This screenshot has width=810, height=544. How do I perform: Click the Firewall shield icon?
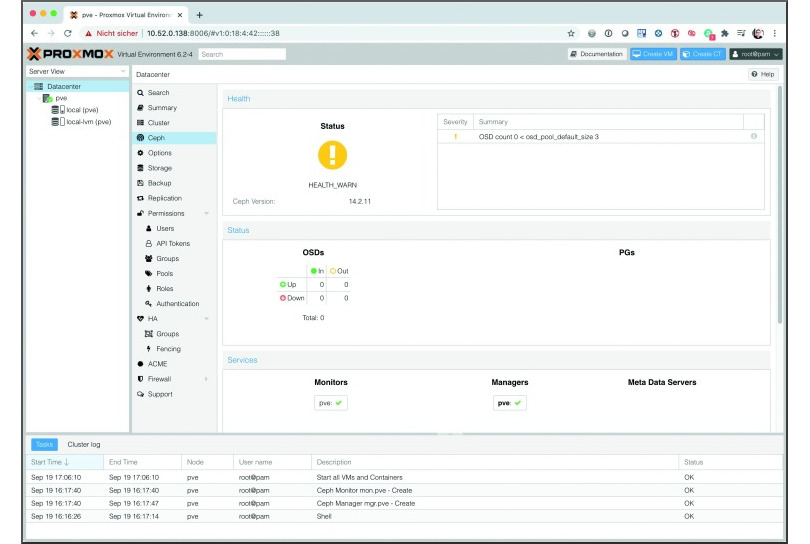click(141, 379)
